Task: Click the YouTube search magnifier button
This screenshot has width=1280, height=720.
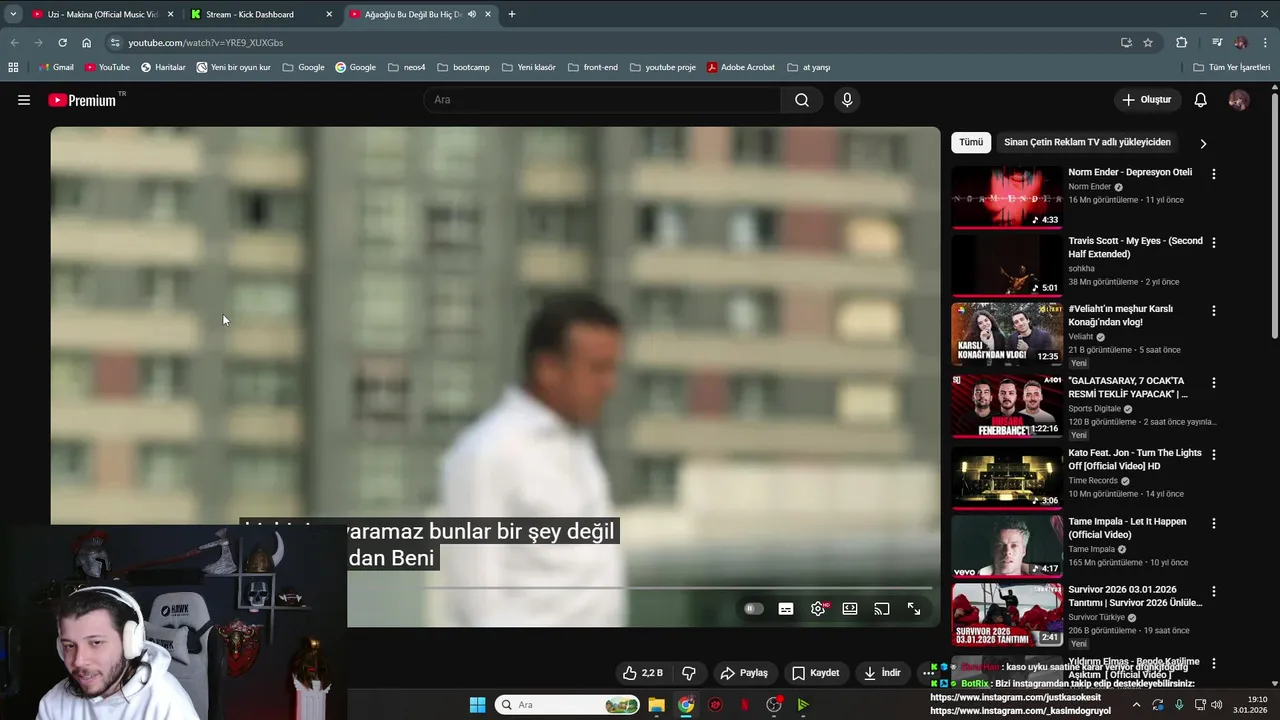Action: [x=802, y=100]
